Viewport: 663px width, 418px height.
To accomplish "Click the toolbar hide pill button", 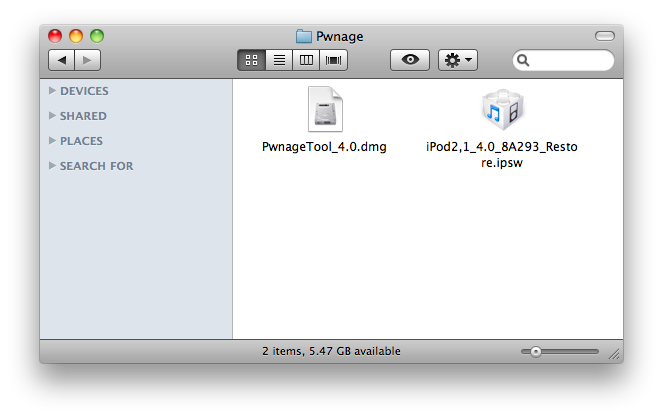I will point(603,36).
